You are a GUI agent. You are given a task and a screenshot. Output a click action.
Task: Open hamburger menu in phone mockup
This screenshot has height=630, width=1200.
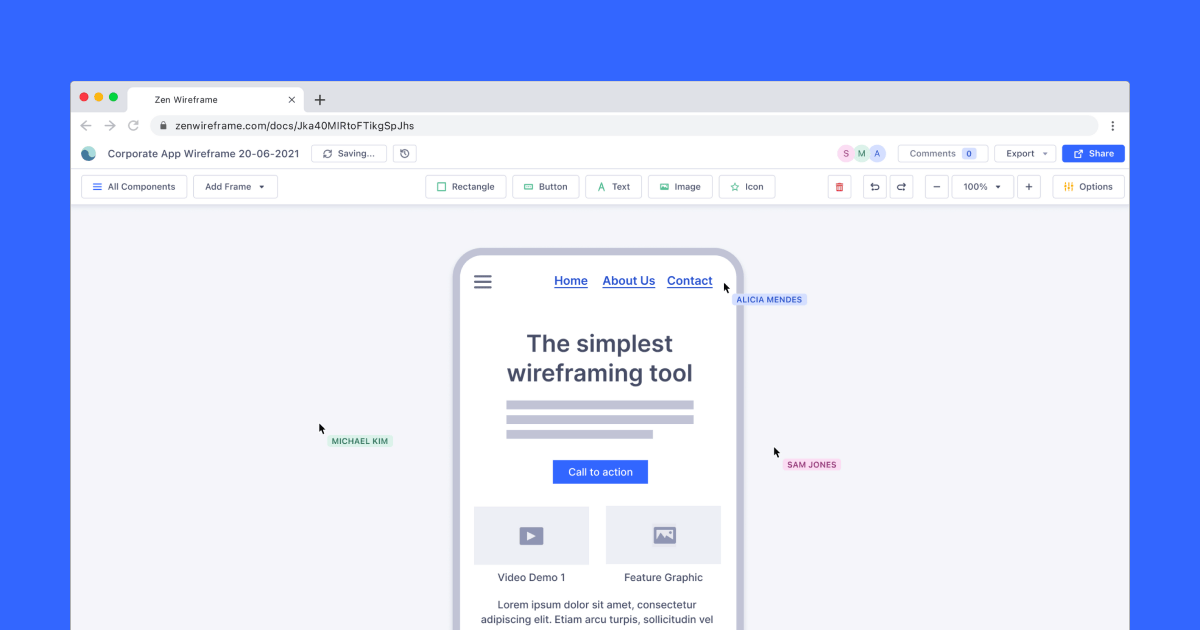coord(483,282)
